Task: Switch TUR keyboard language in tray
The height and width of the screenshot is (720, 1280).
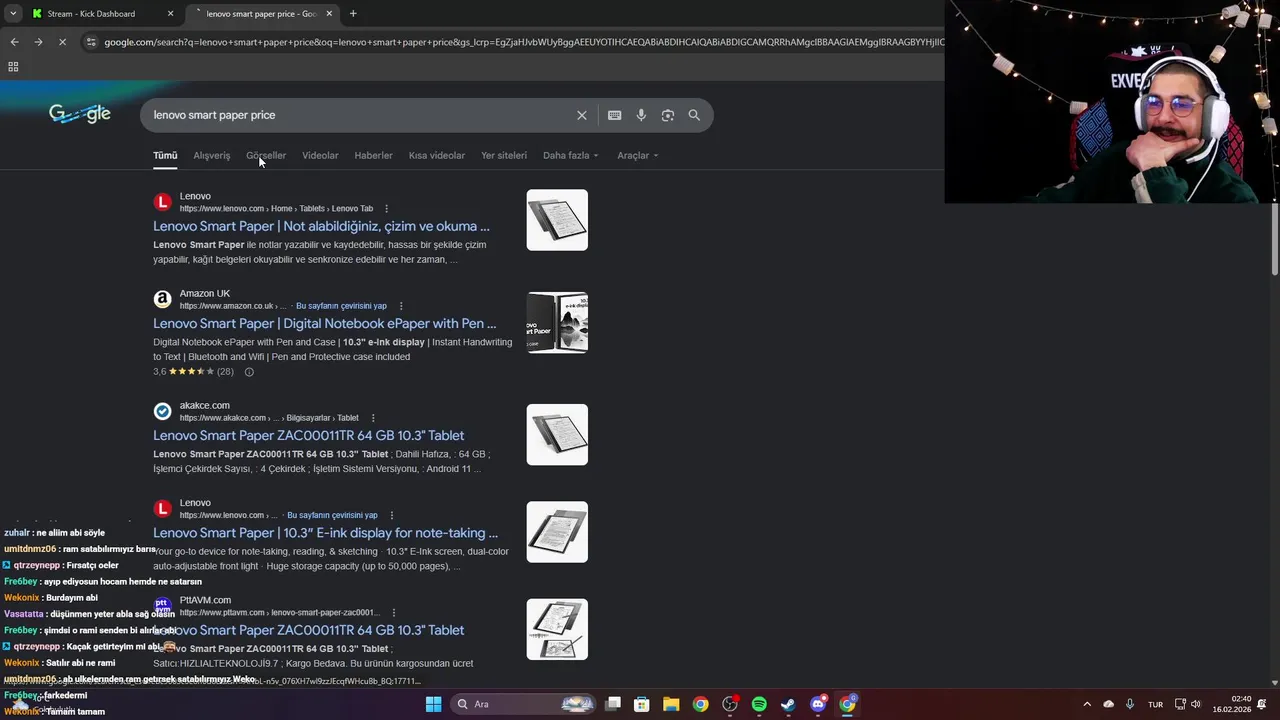Action: tap(1155, 704)
